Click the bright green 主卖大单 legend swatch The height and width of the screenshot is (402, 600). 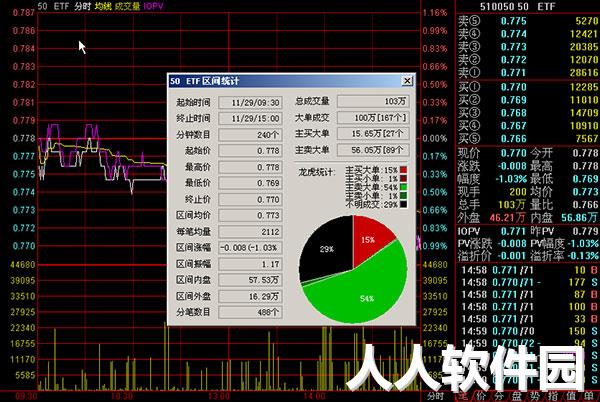pyautogui.click(x=403, y=187)
